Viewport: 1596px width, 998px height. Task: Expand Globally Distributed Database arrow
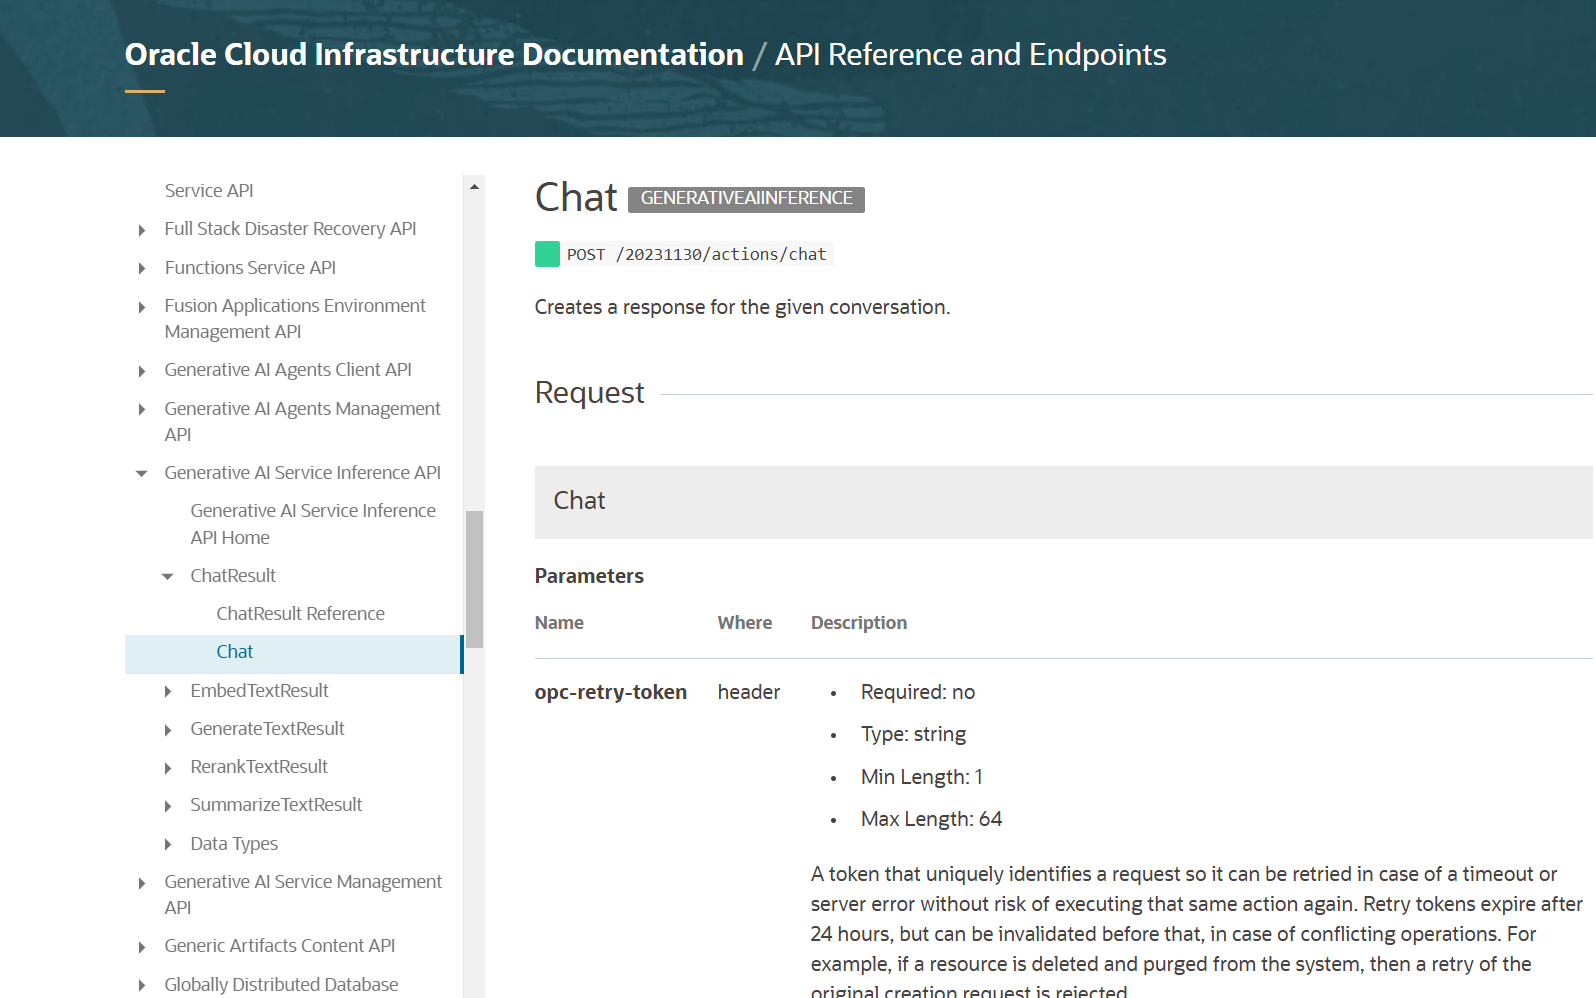[x=142, y=985]
